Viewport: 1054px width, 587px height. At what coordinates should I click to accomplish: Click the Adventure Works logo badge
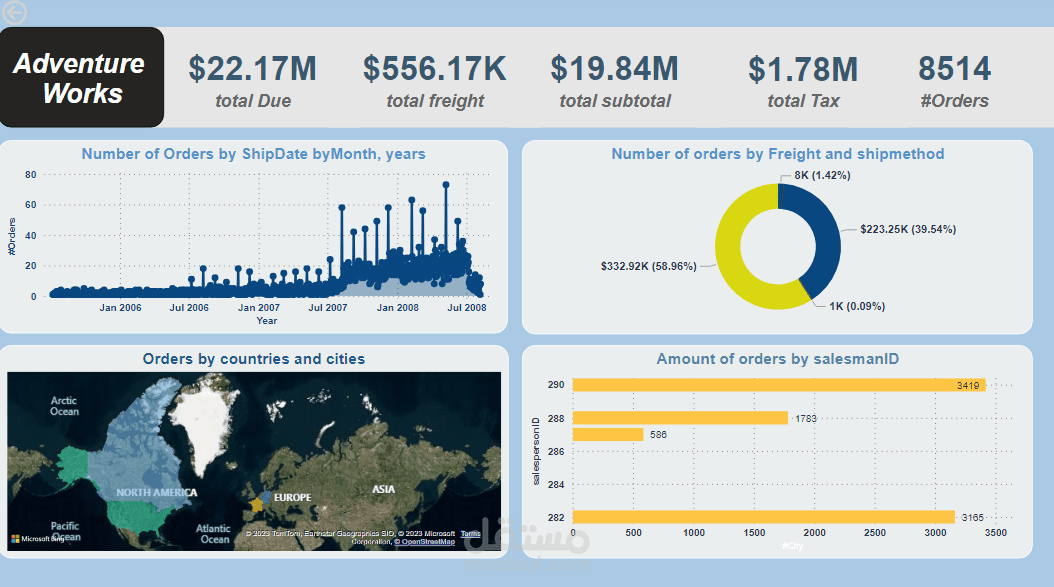pos(81,76)
